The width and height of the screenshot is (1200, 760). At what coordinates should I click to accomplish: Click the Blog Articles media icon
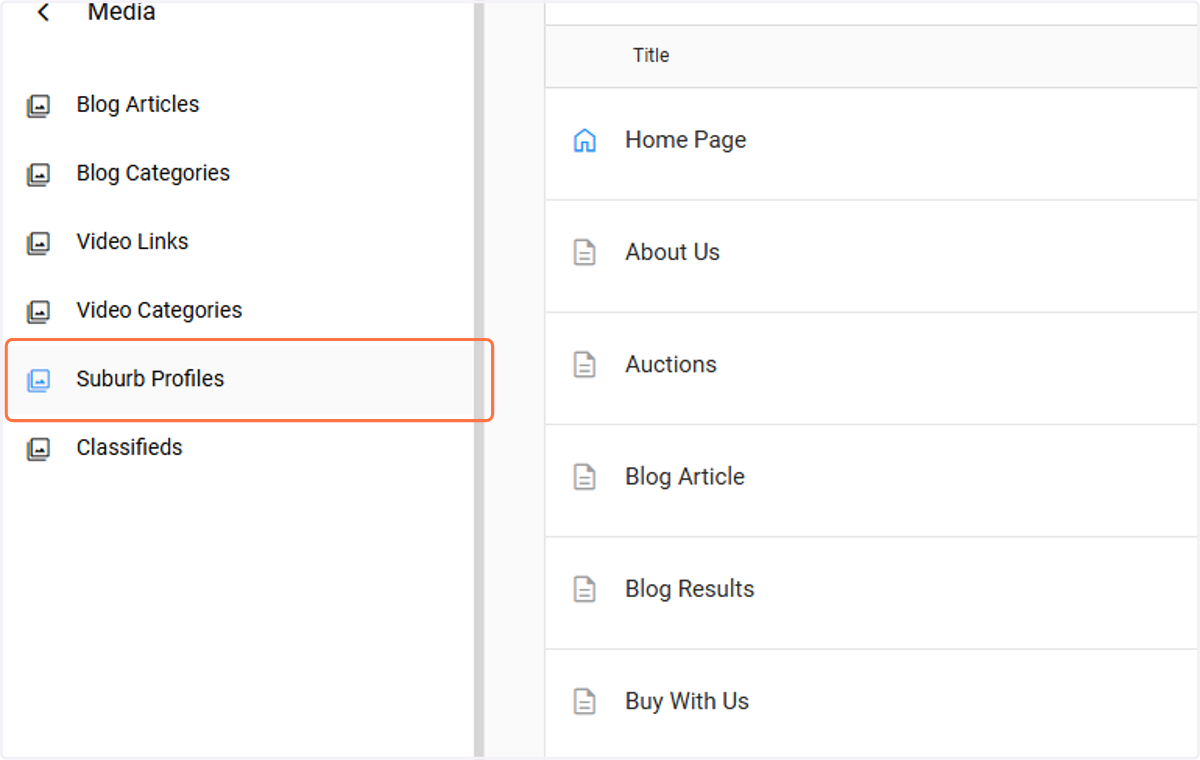click(38, 105)
